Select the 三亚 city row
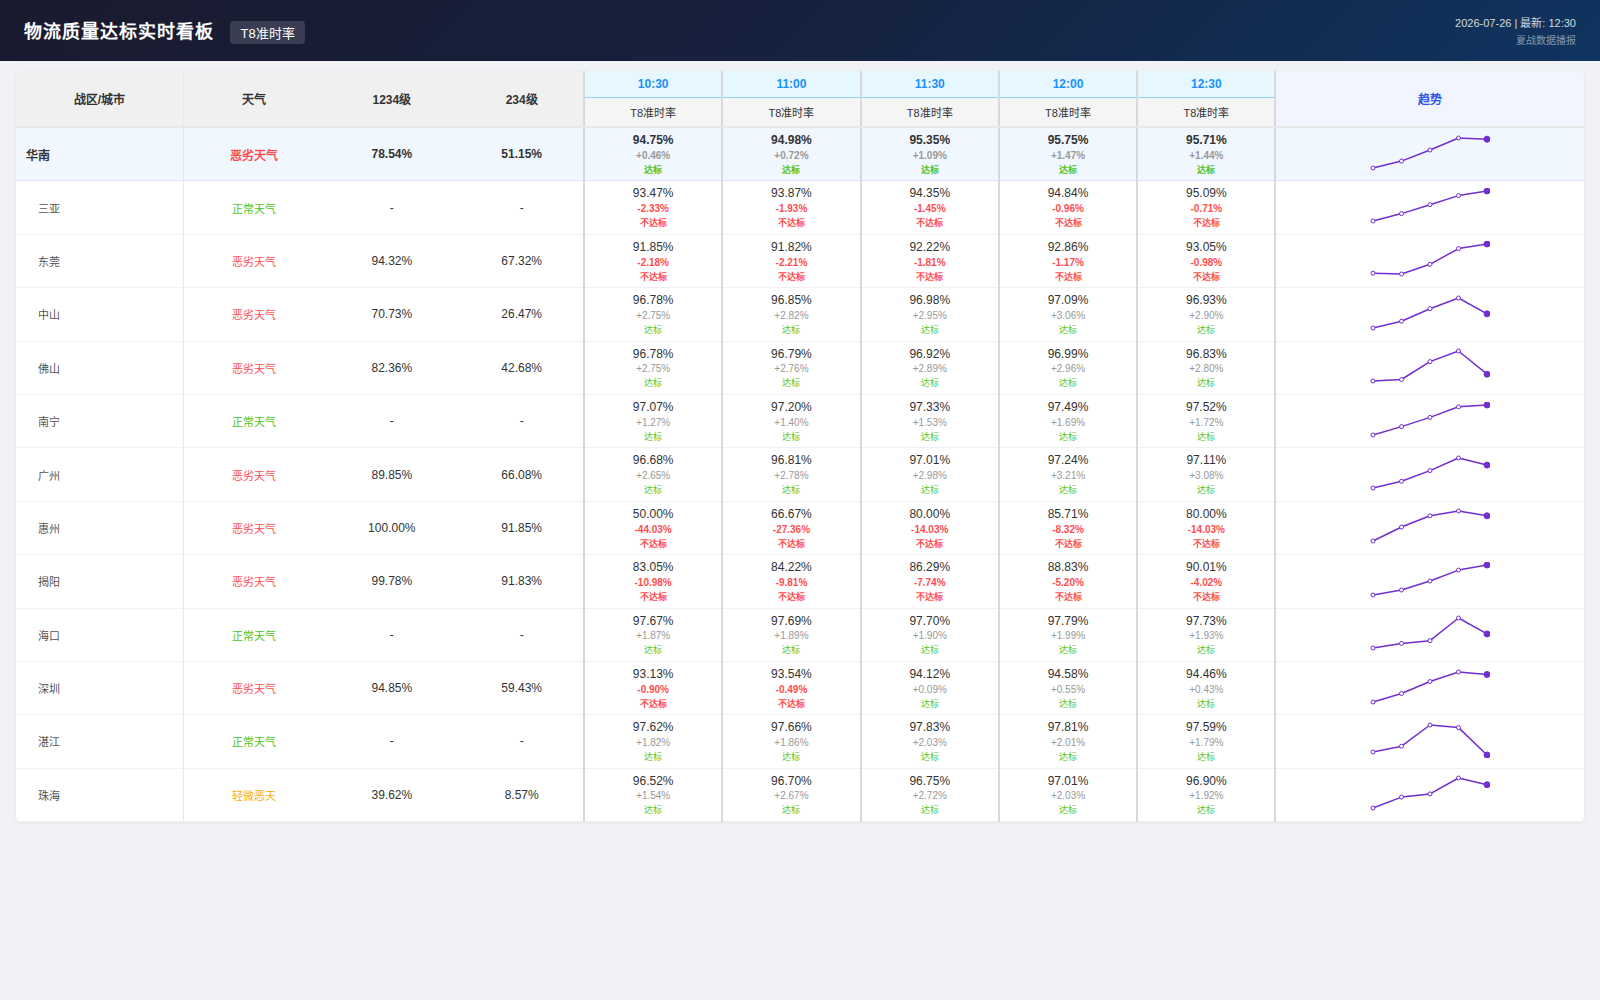 click(800, 208)
